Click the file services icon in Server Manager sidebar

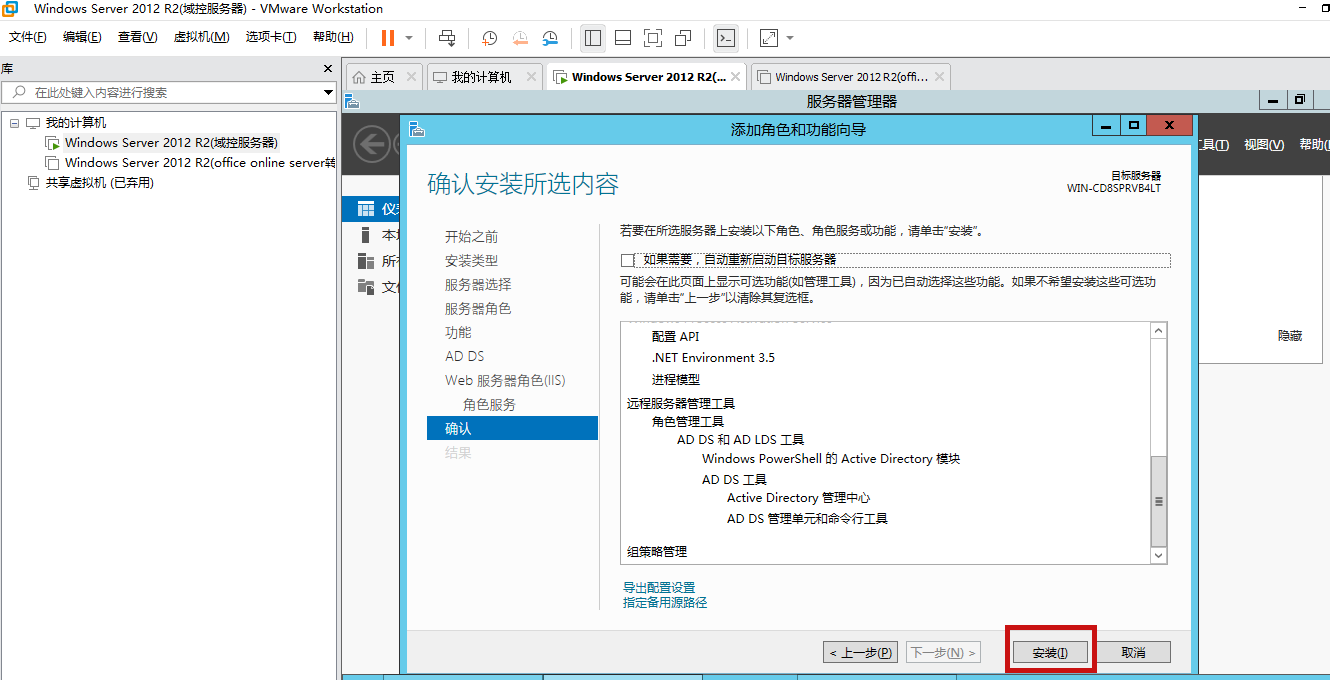(365, 287)
